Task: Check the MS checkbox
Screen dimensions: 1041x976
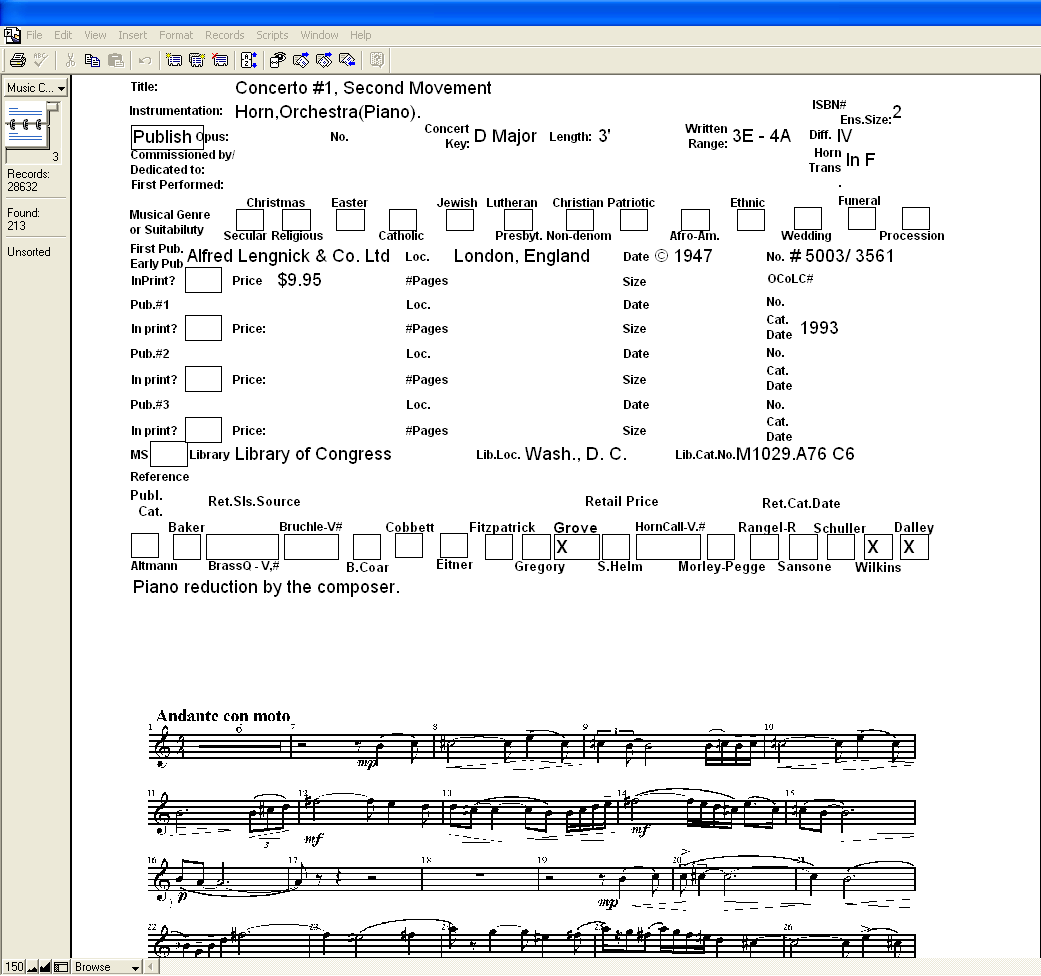Action: point(168,454)
